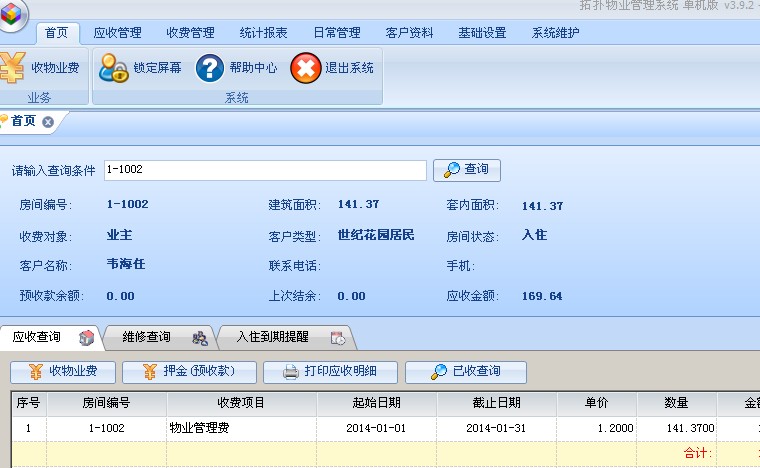Click the application logo orb
Image resolution: width=760 pixels, height=468 pixels.
pyautogui.click(x=12, y=14)
